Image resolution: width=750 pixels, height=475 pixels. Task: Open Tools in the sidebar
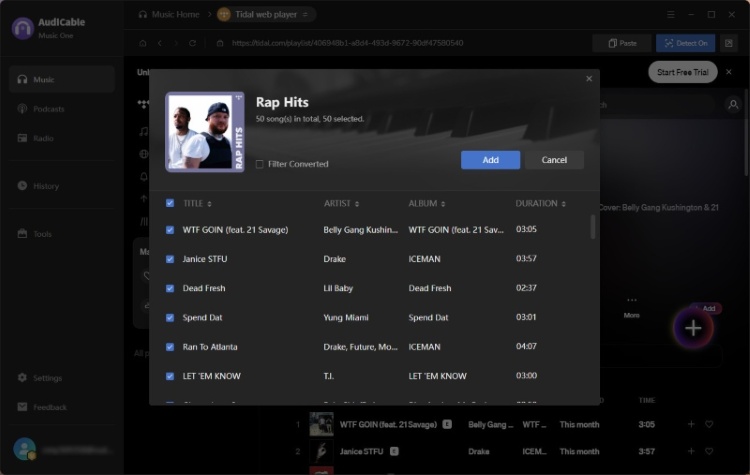34,234
